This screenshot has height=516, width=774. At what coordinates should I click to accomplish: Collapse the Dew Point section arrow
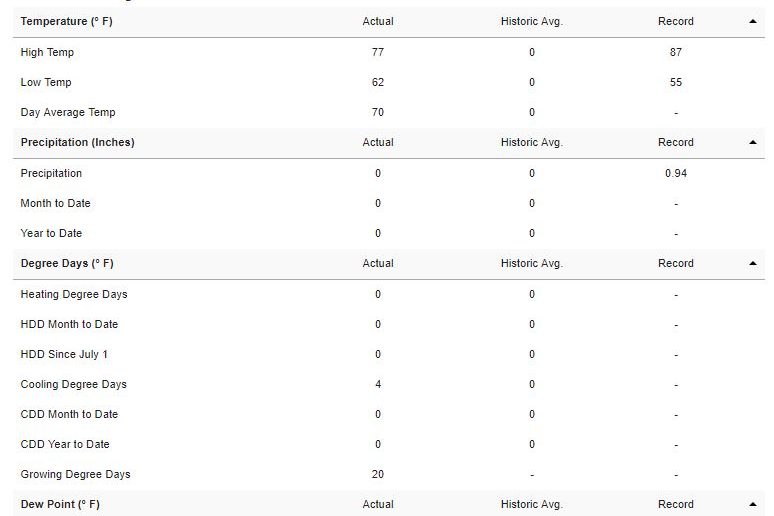752,504
